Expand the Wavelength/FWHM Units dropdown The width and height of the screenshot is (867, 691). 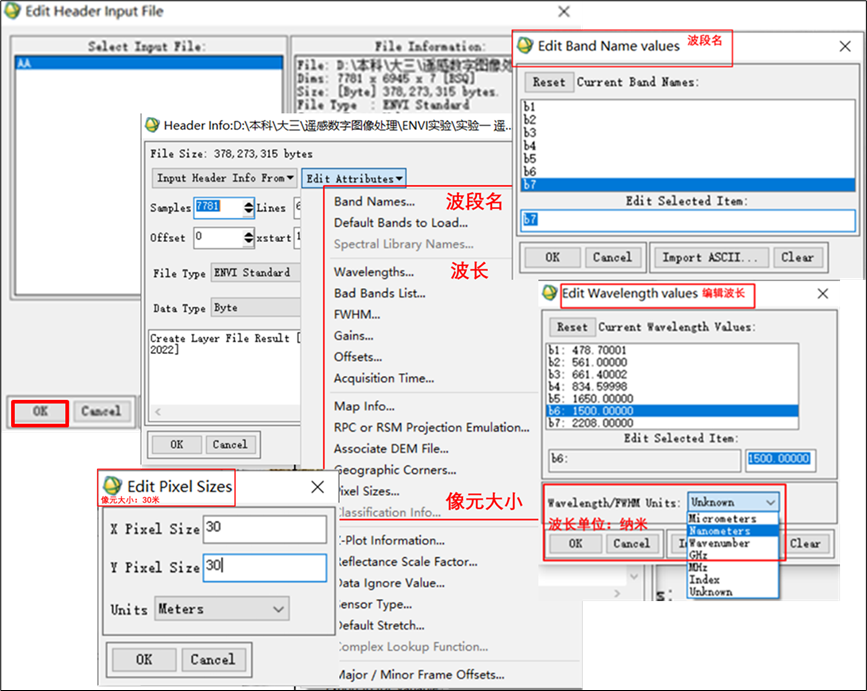[733, 502]
